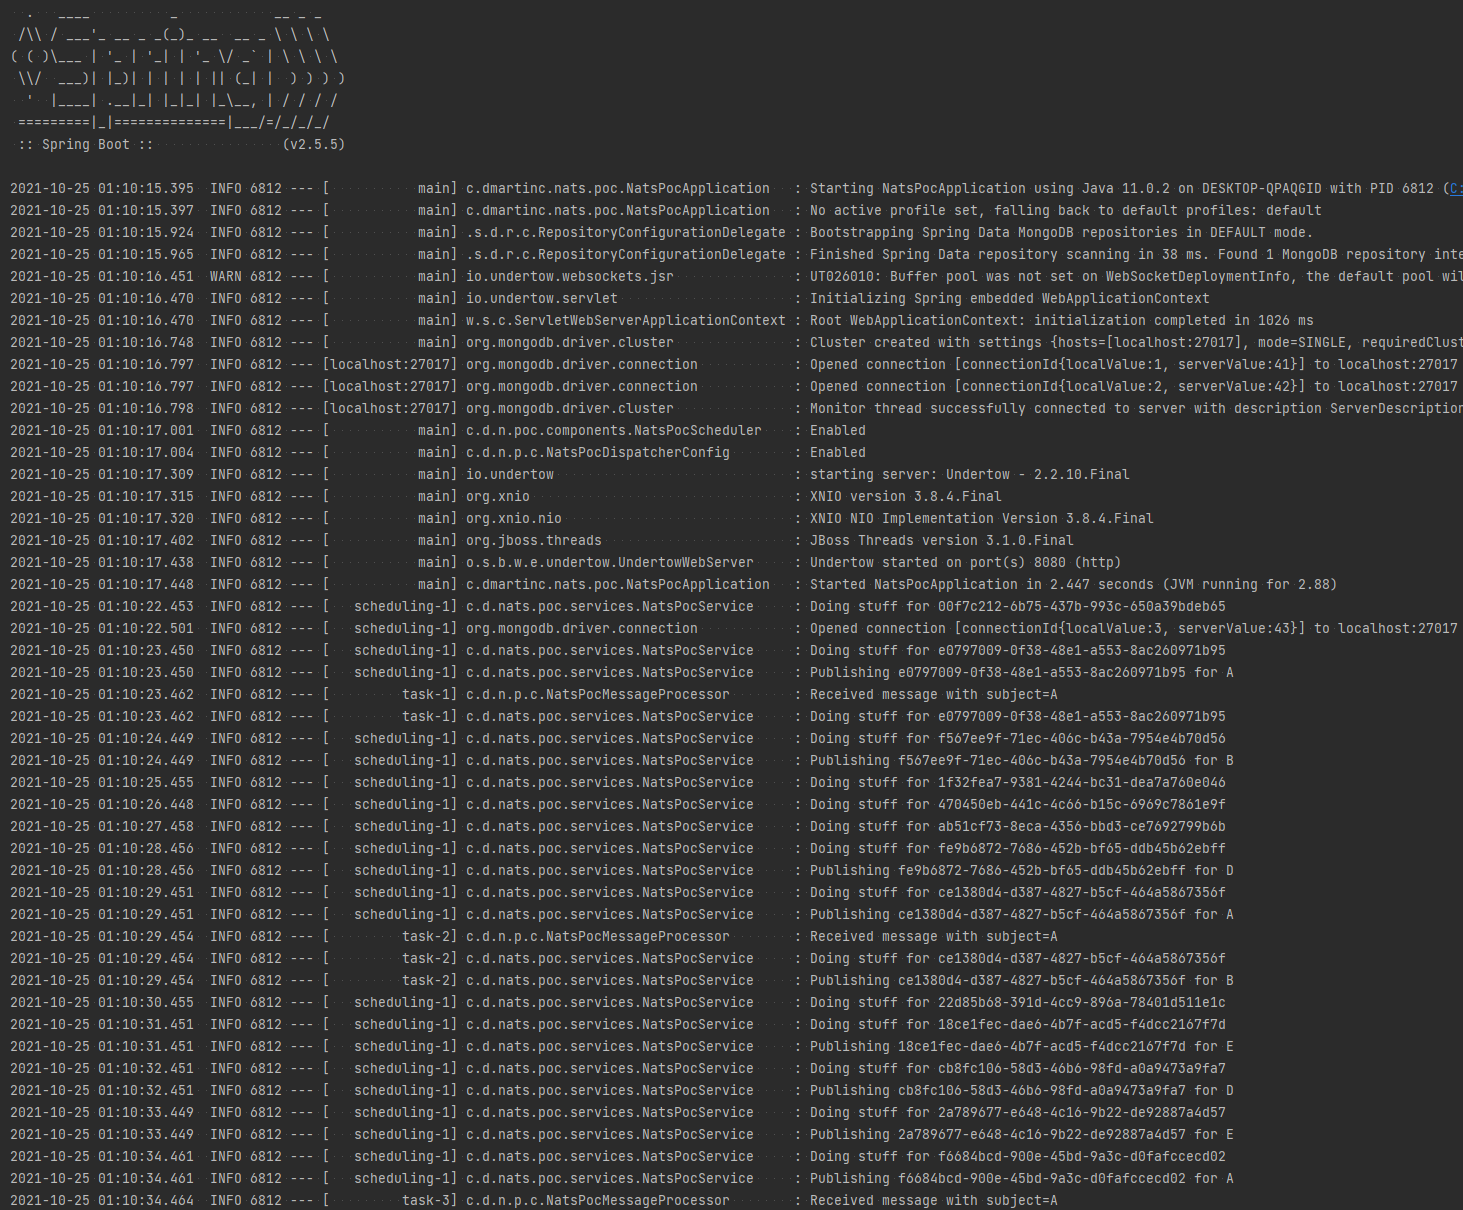Click 'XNIO NIO Implementation Version 3.8.4.Final' message
Image resolution: width=1463 pixels, height=1210 pixels.
(x=982, y=519)
